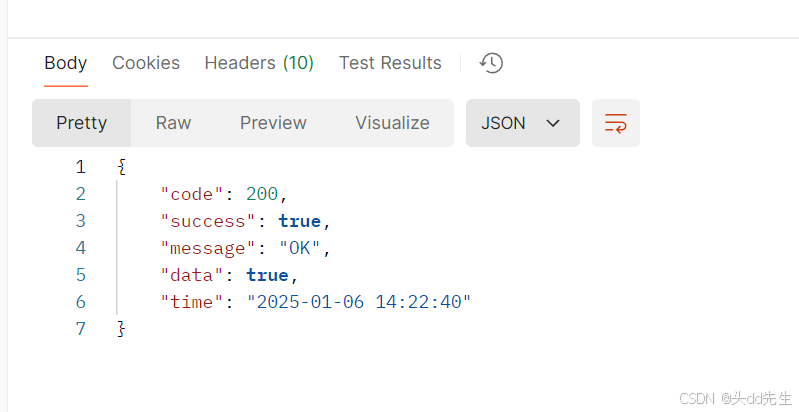Click line number 5 in gutter

click(x=81, y=275)
